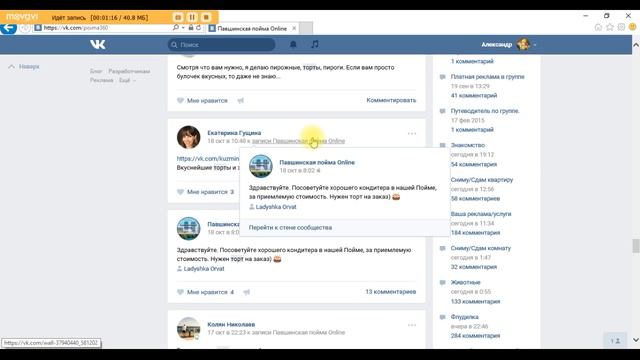This screenshot has height=360, width=640.
Task: Open Александр profile dropdown menu
Action: tap(509, 44)
